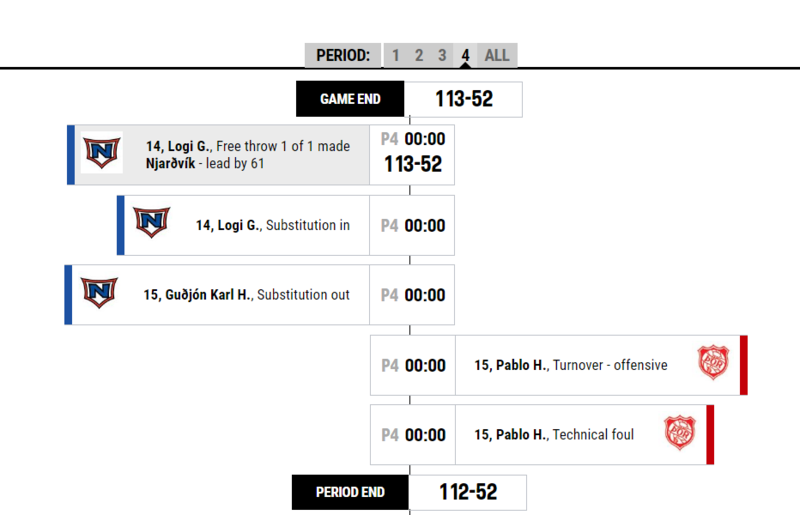Click Þór logo on technical foul event
Viewport: 800px width, 515px height.
pyautogui.click(x=680, y=432)
